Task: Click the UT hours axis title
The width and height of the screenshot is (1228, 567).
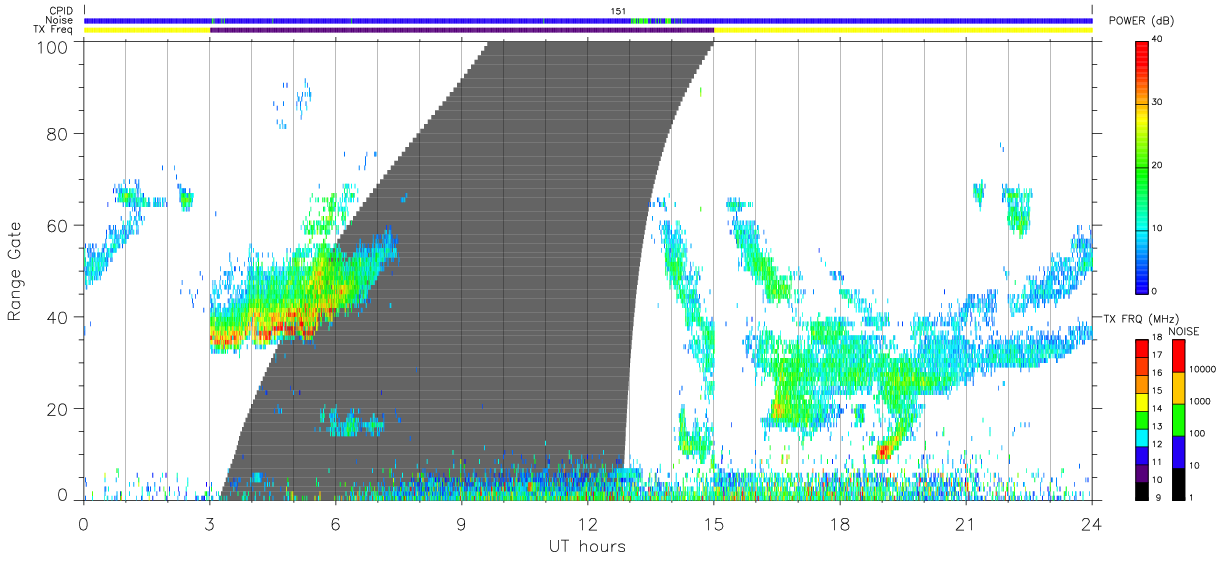Action: pyautogui.click(x=586, y=546)
